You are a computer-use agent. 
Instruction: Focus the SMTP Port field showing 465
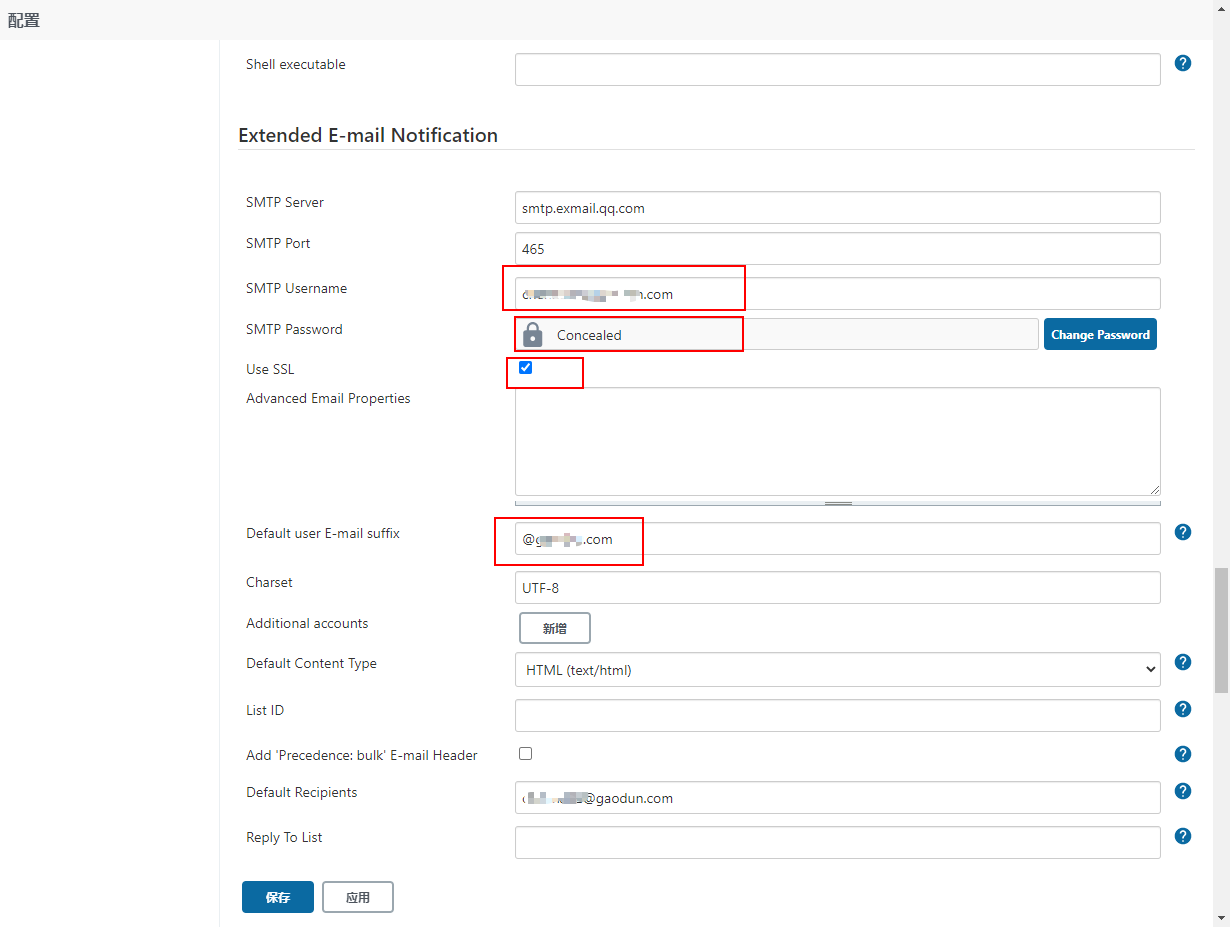(838, 249)
